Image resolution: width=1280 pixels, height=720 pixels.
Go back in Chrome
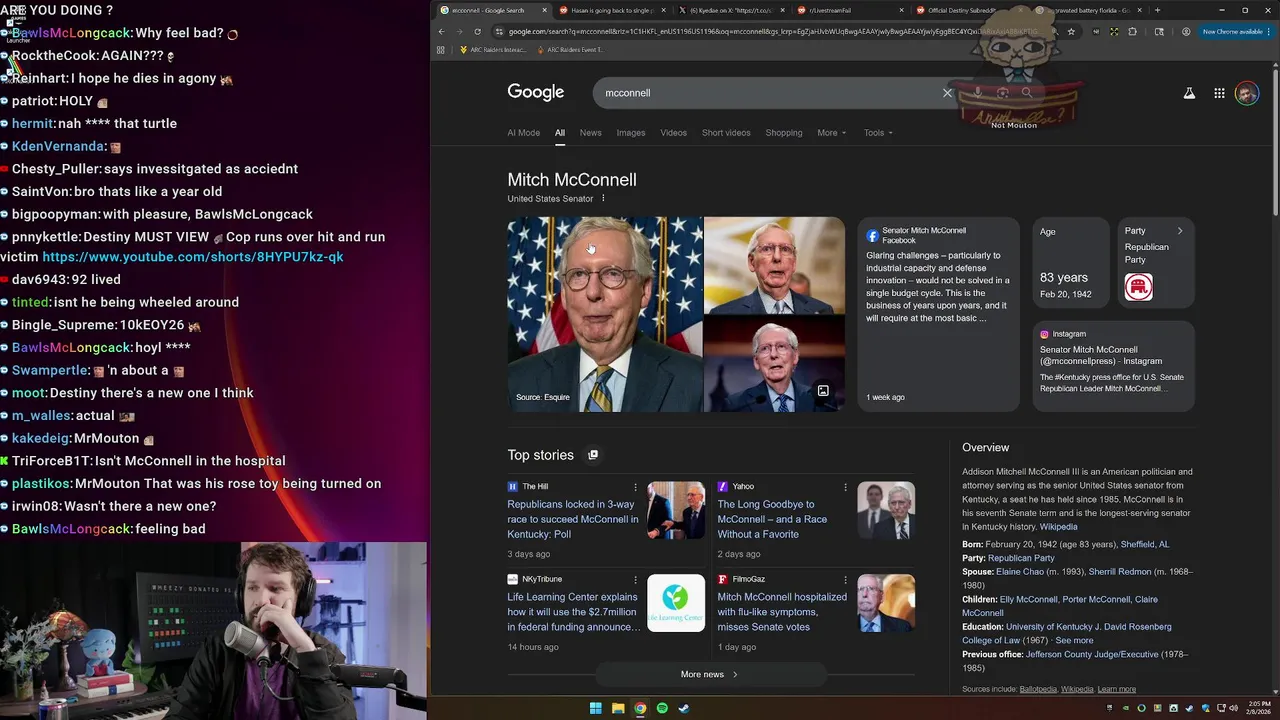[x=441, y=31]
